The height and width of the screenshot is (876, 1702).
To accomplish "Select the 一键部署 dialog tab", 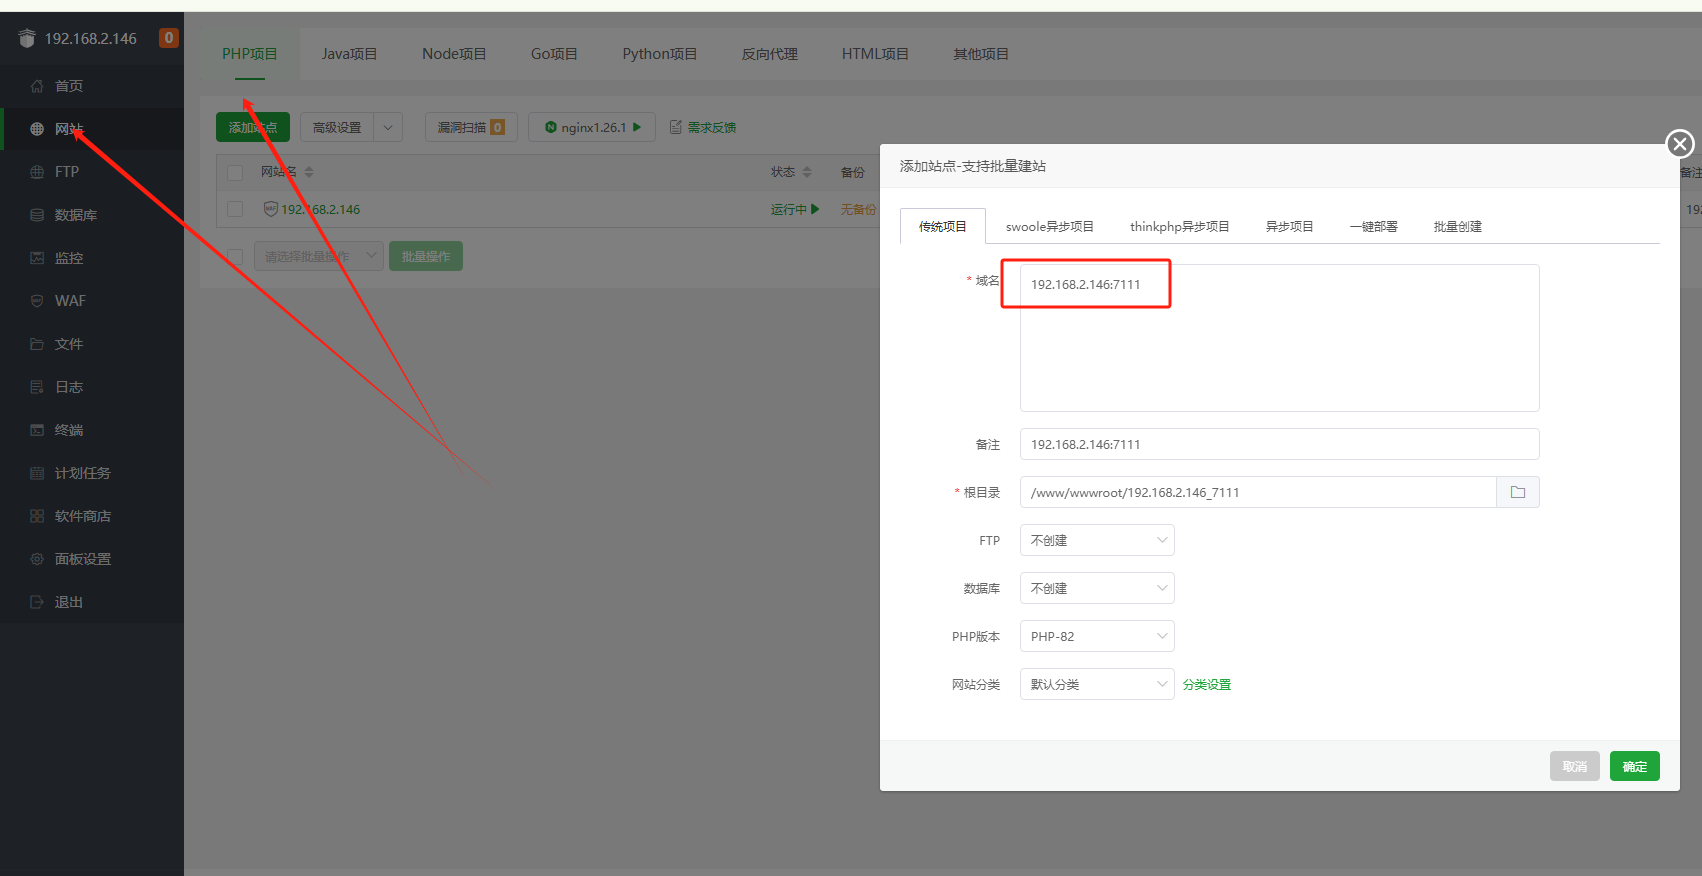I will 1374,226.
